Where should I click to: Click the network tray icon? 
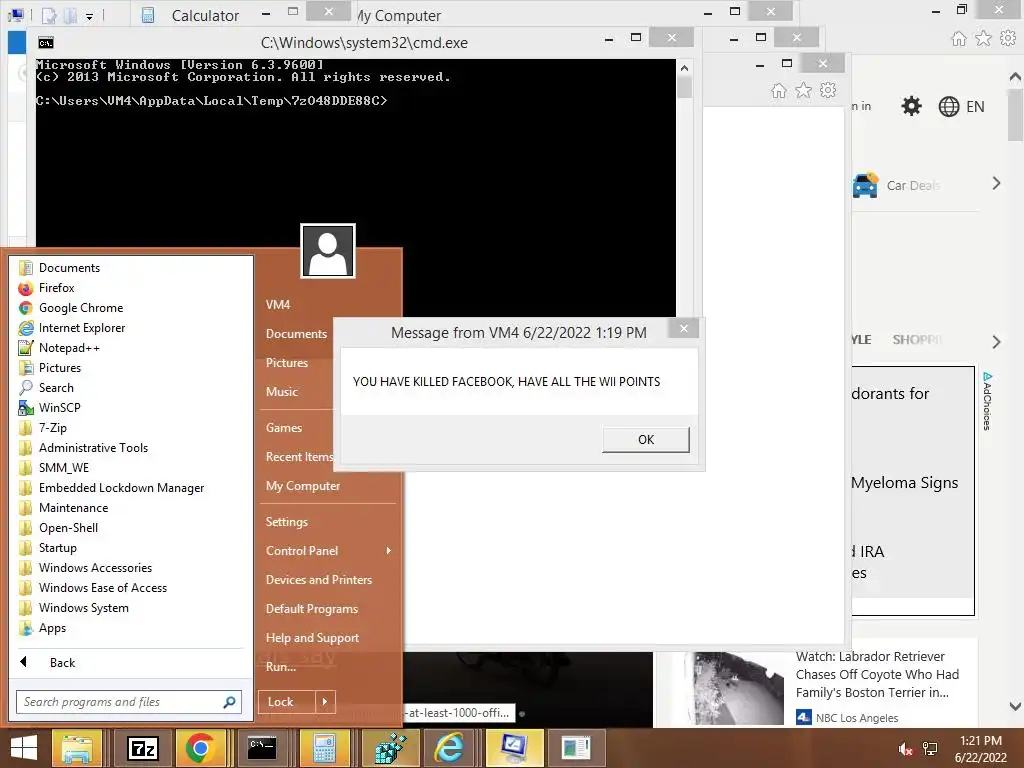(930, 749)
